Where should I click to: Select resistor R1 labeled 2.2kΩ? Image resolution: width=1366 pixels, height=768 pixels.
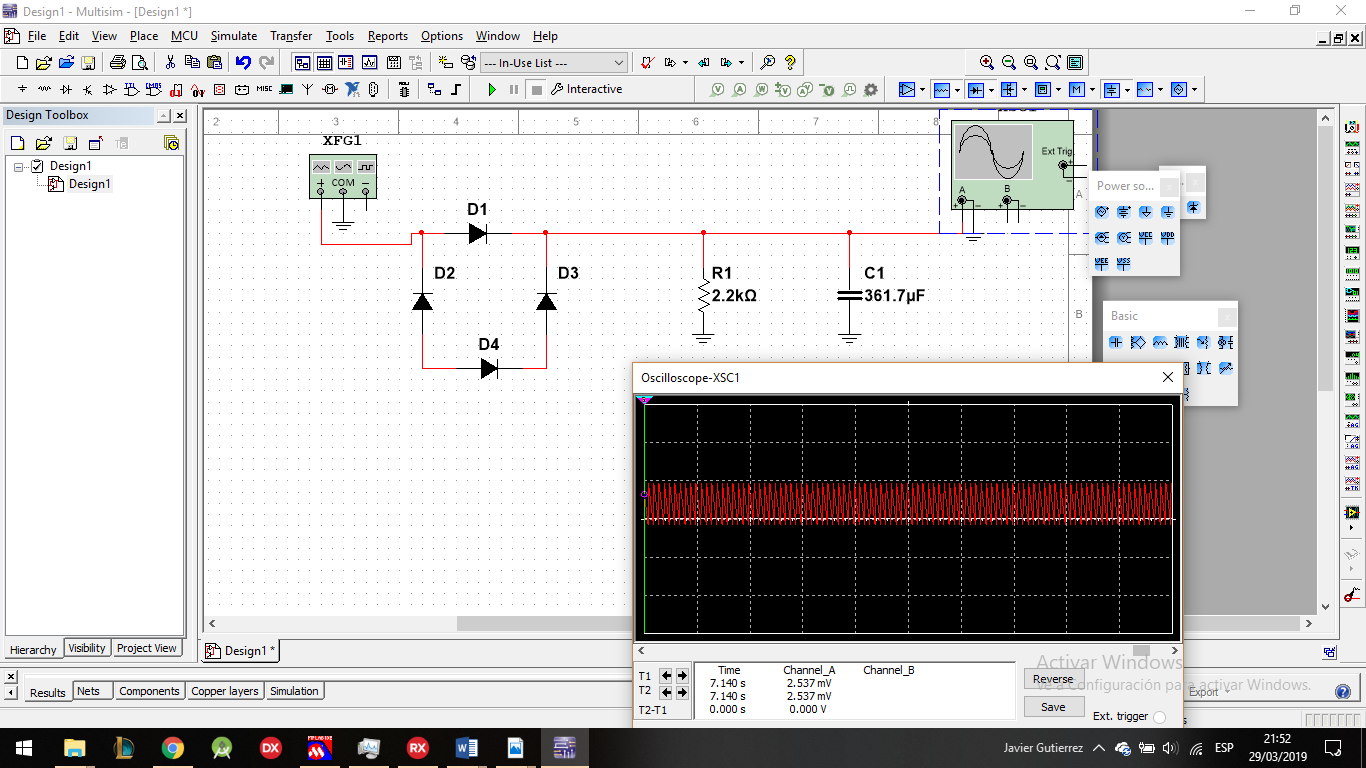click(703, 294)
